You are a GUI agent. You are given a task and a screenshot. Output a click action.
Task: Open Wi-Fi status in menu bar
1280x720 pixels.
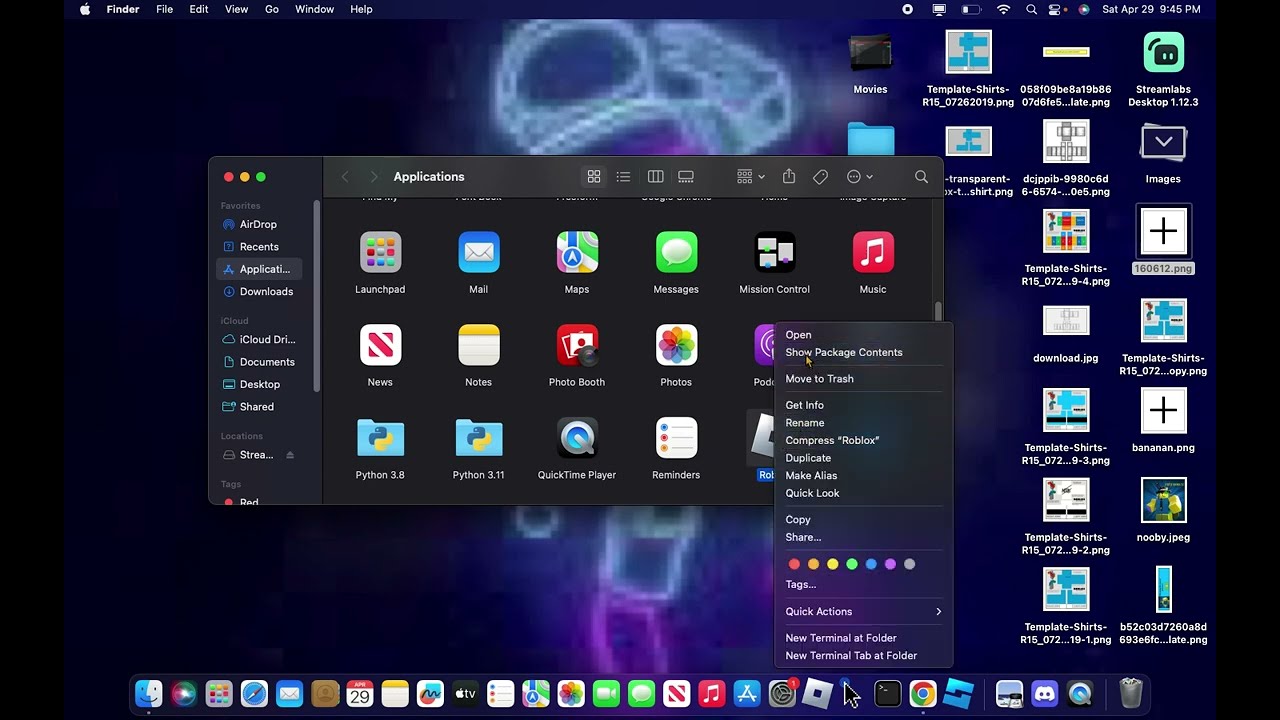click(x=1004, y=9)
